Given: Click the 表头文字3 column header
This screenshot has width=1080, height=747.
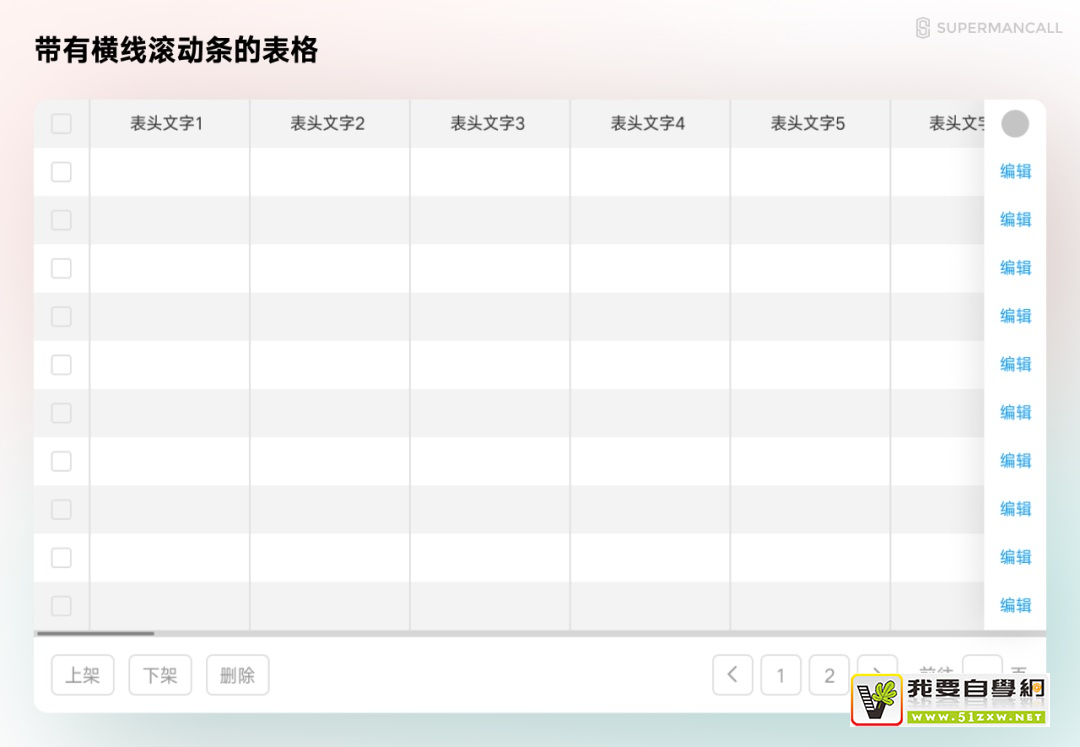Looking at the screenshot, I should (x=488, y=124).
